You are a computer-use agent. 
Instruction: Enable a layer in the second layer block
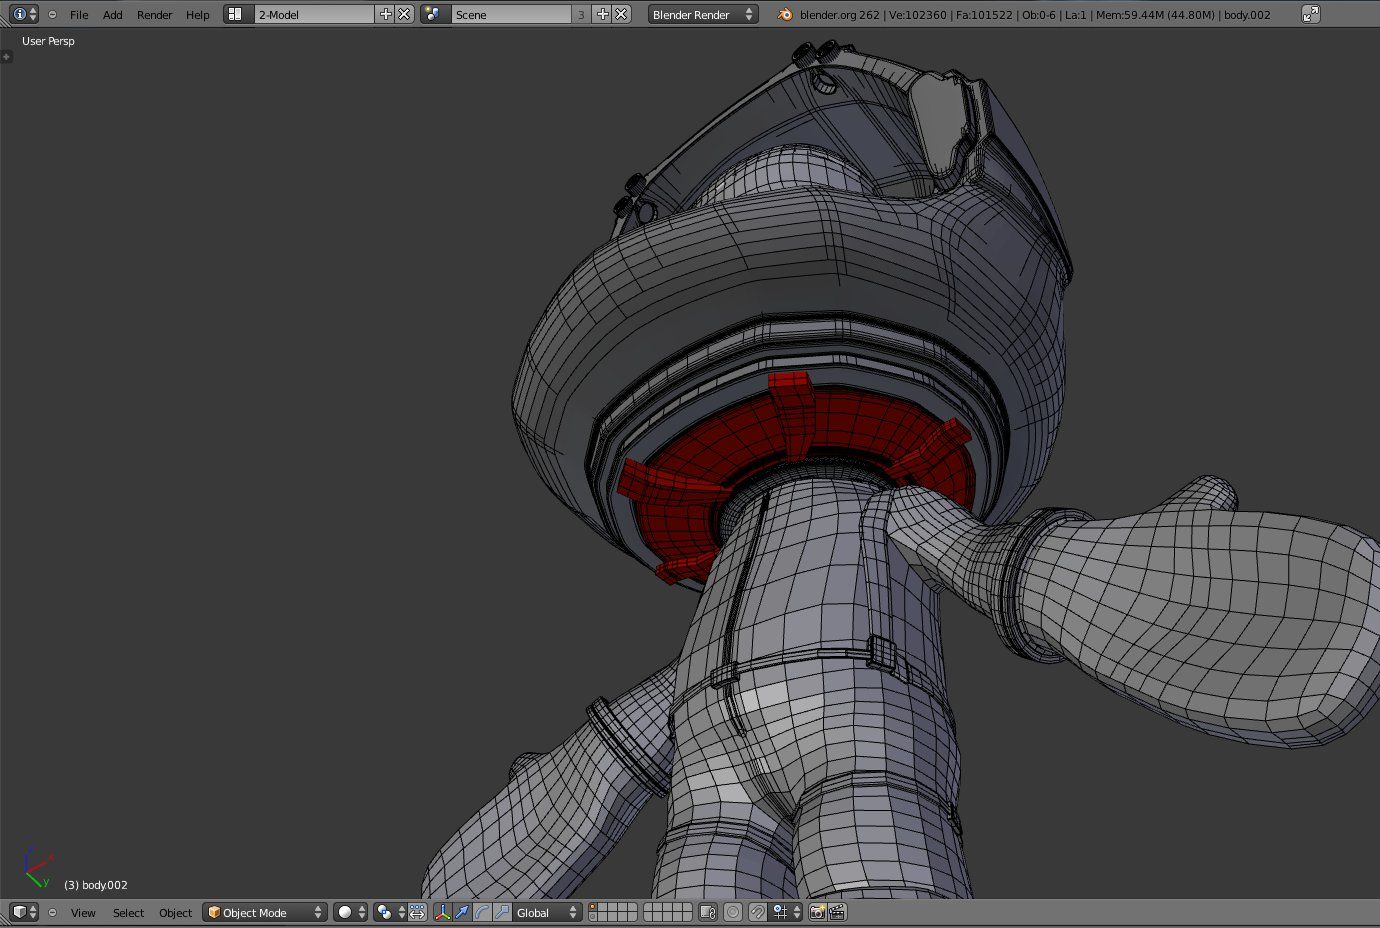[x=648, y=907]
